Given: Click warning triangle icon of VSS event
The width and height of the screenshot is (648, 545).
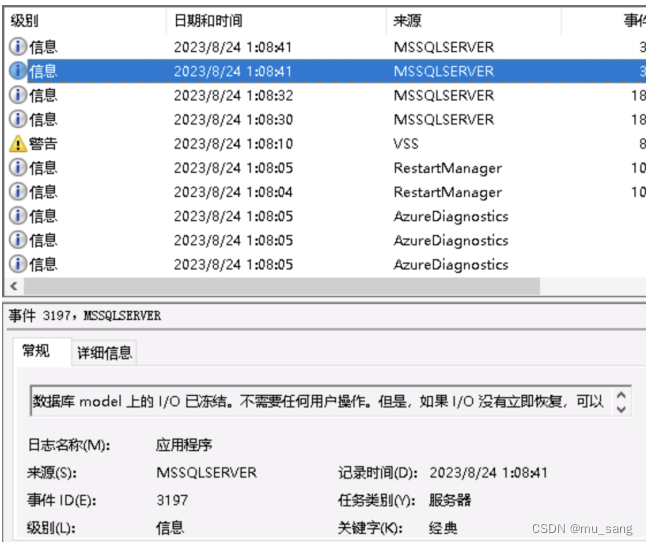Looking at the screenshot, I should click(18, 144).
